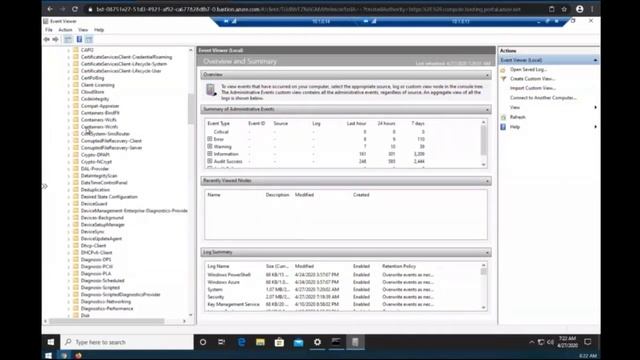The image size is (640, 360).
Task: Select Desired State Configuration tree folder
Action: pos(109,197)
